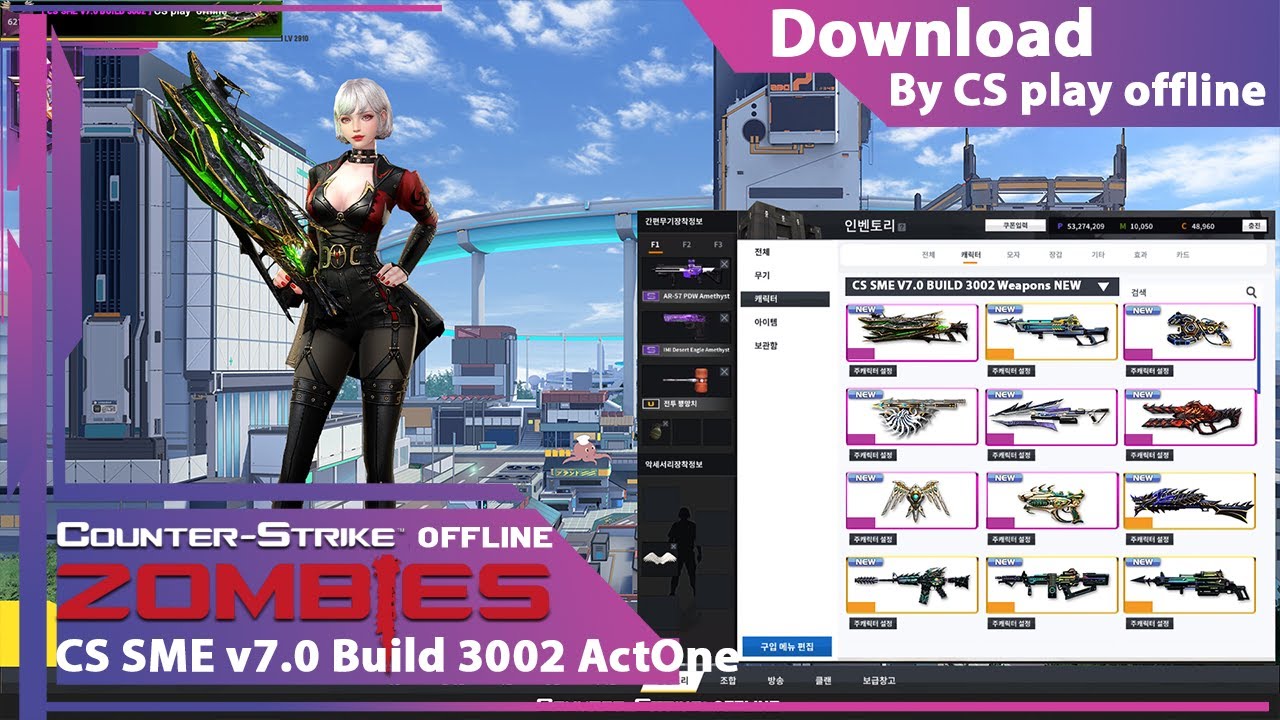1280x720 pixels.
Task: Click the 간편무기장착정보 panel header
Action: 675,222
